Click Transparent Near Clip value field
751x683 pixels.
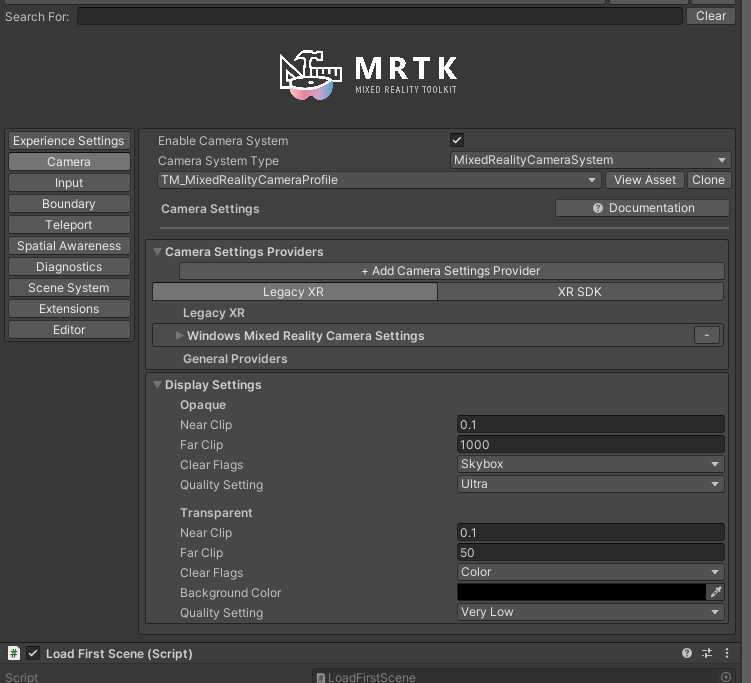(x=591, y=533)
